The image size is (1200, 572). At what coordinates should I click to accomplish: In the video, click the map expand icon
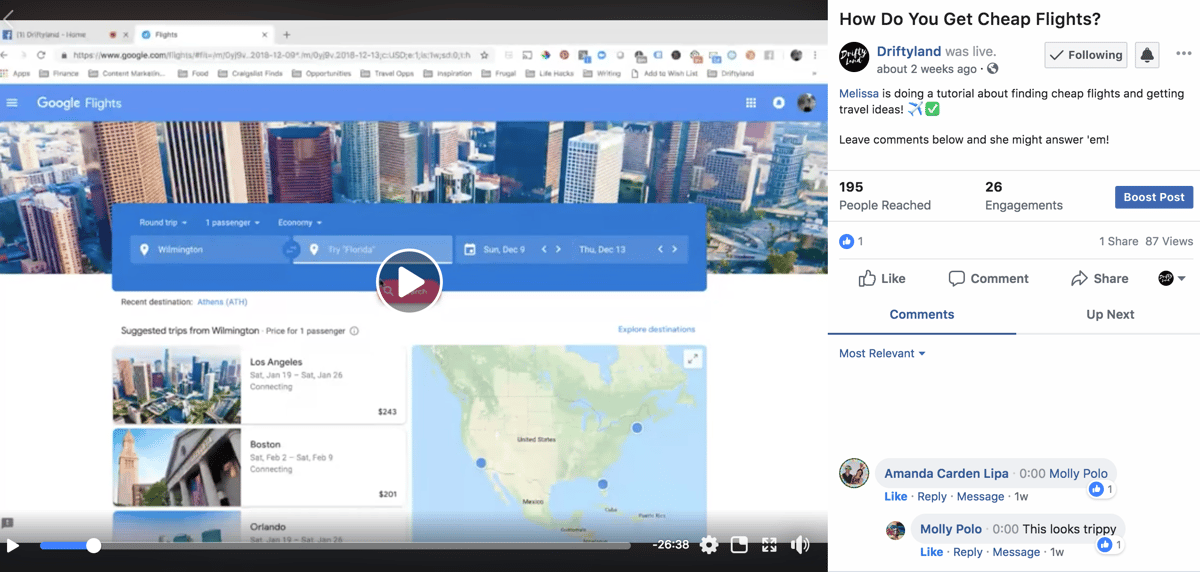692,359
